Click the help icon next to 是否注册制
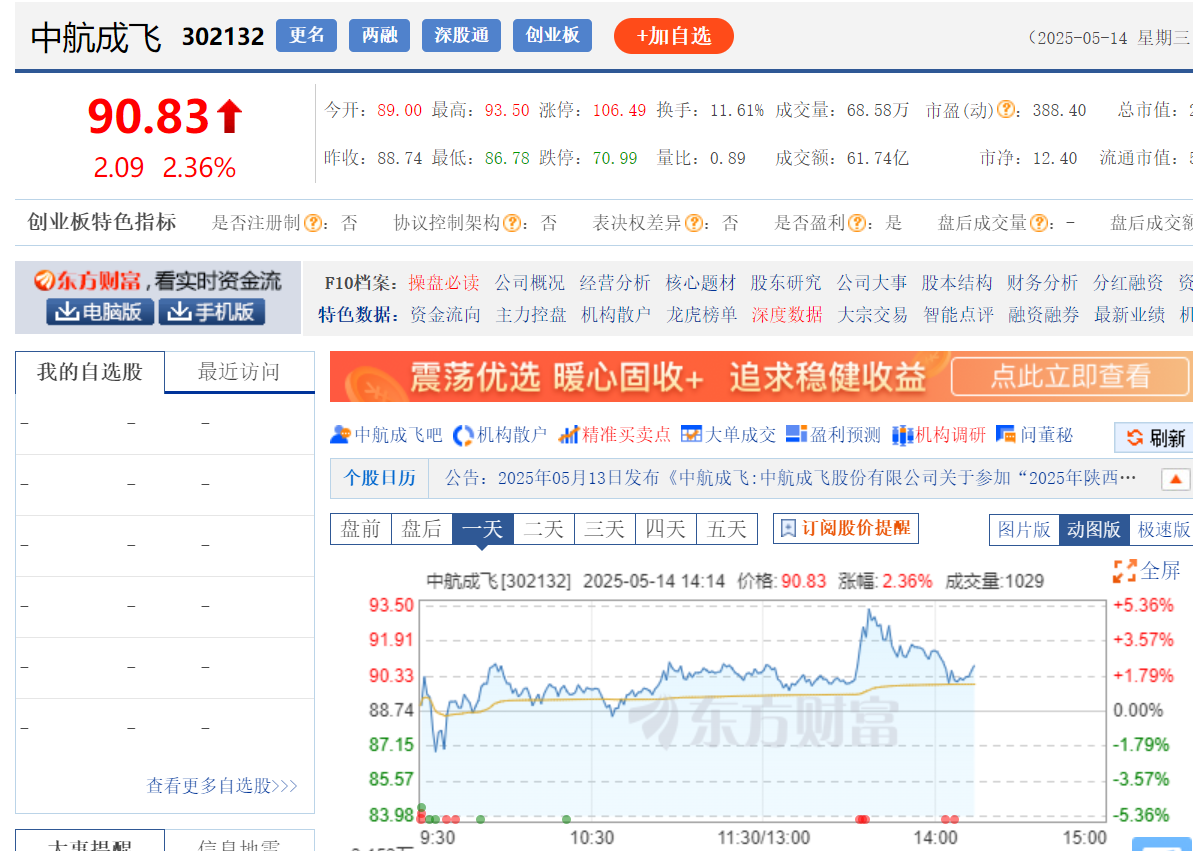 coord(312,223)
